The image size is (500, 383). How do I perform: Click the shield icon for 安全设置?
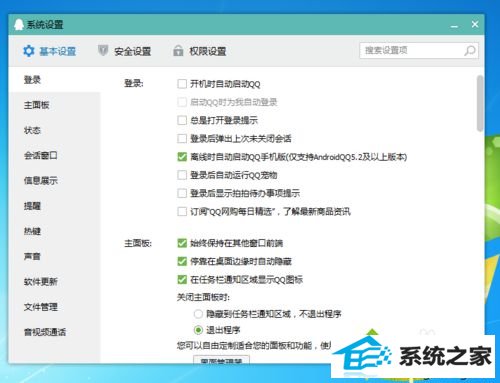point(103,51)
